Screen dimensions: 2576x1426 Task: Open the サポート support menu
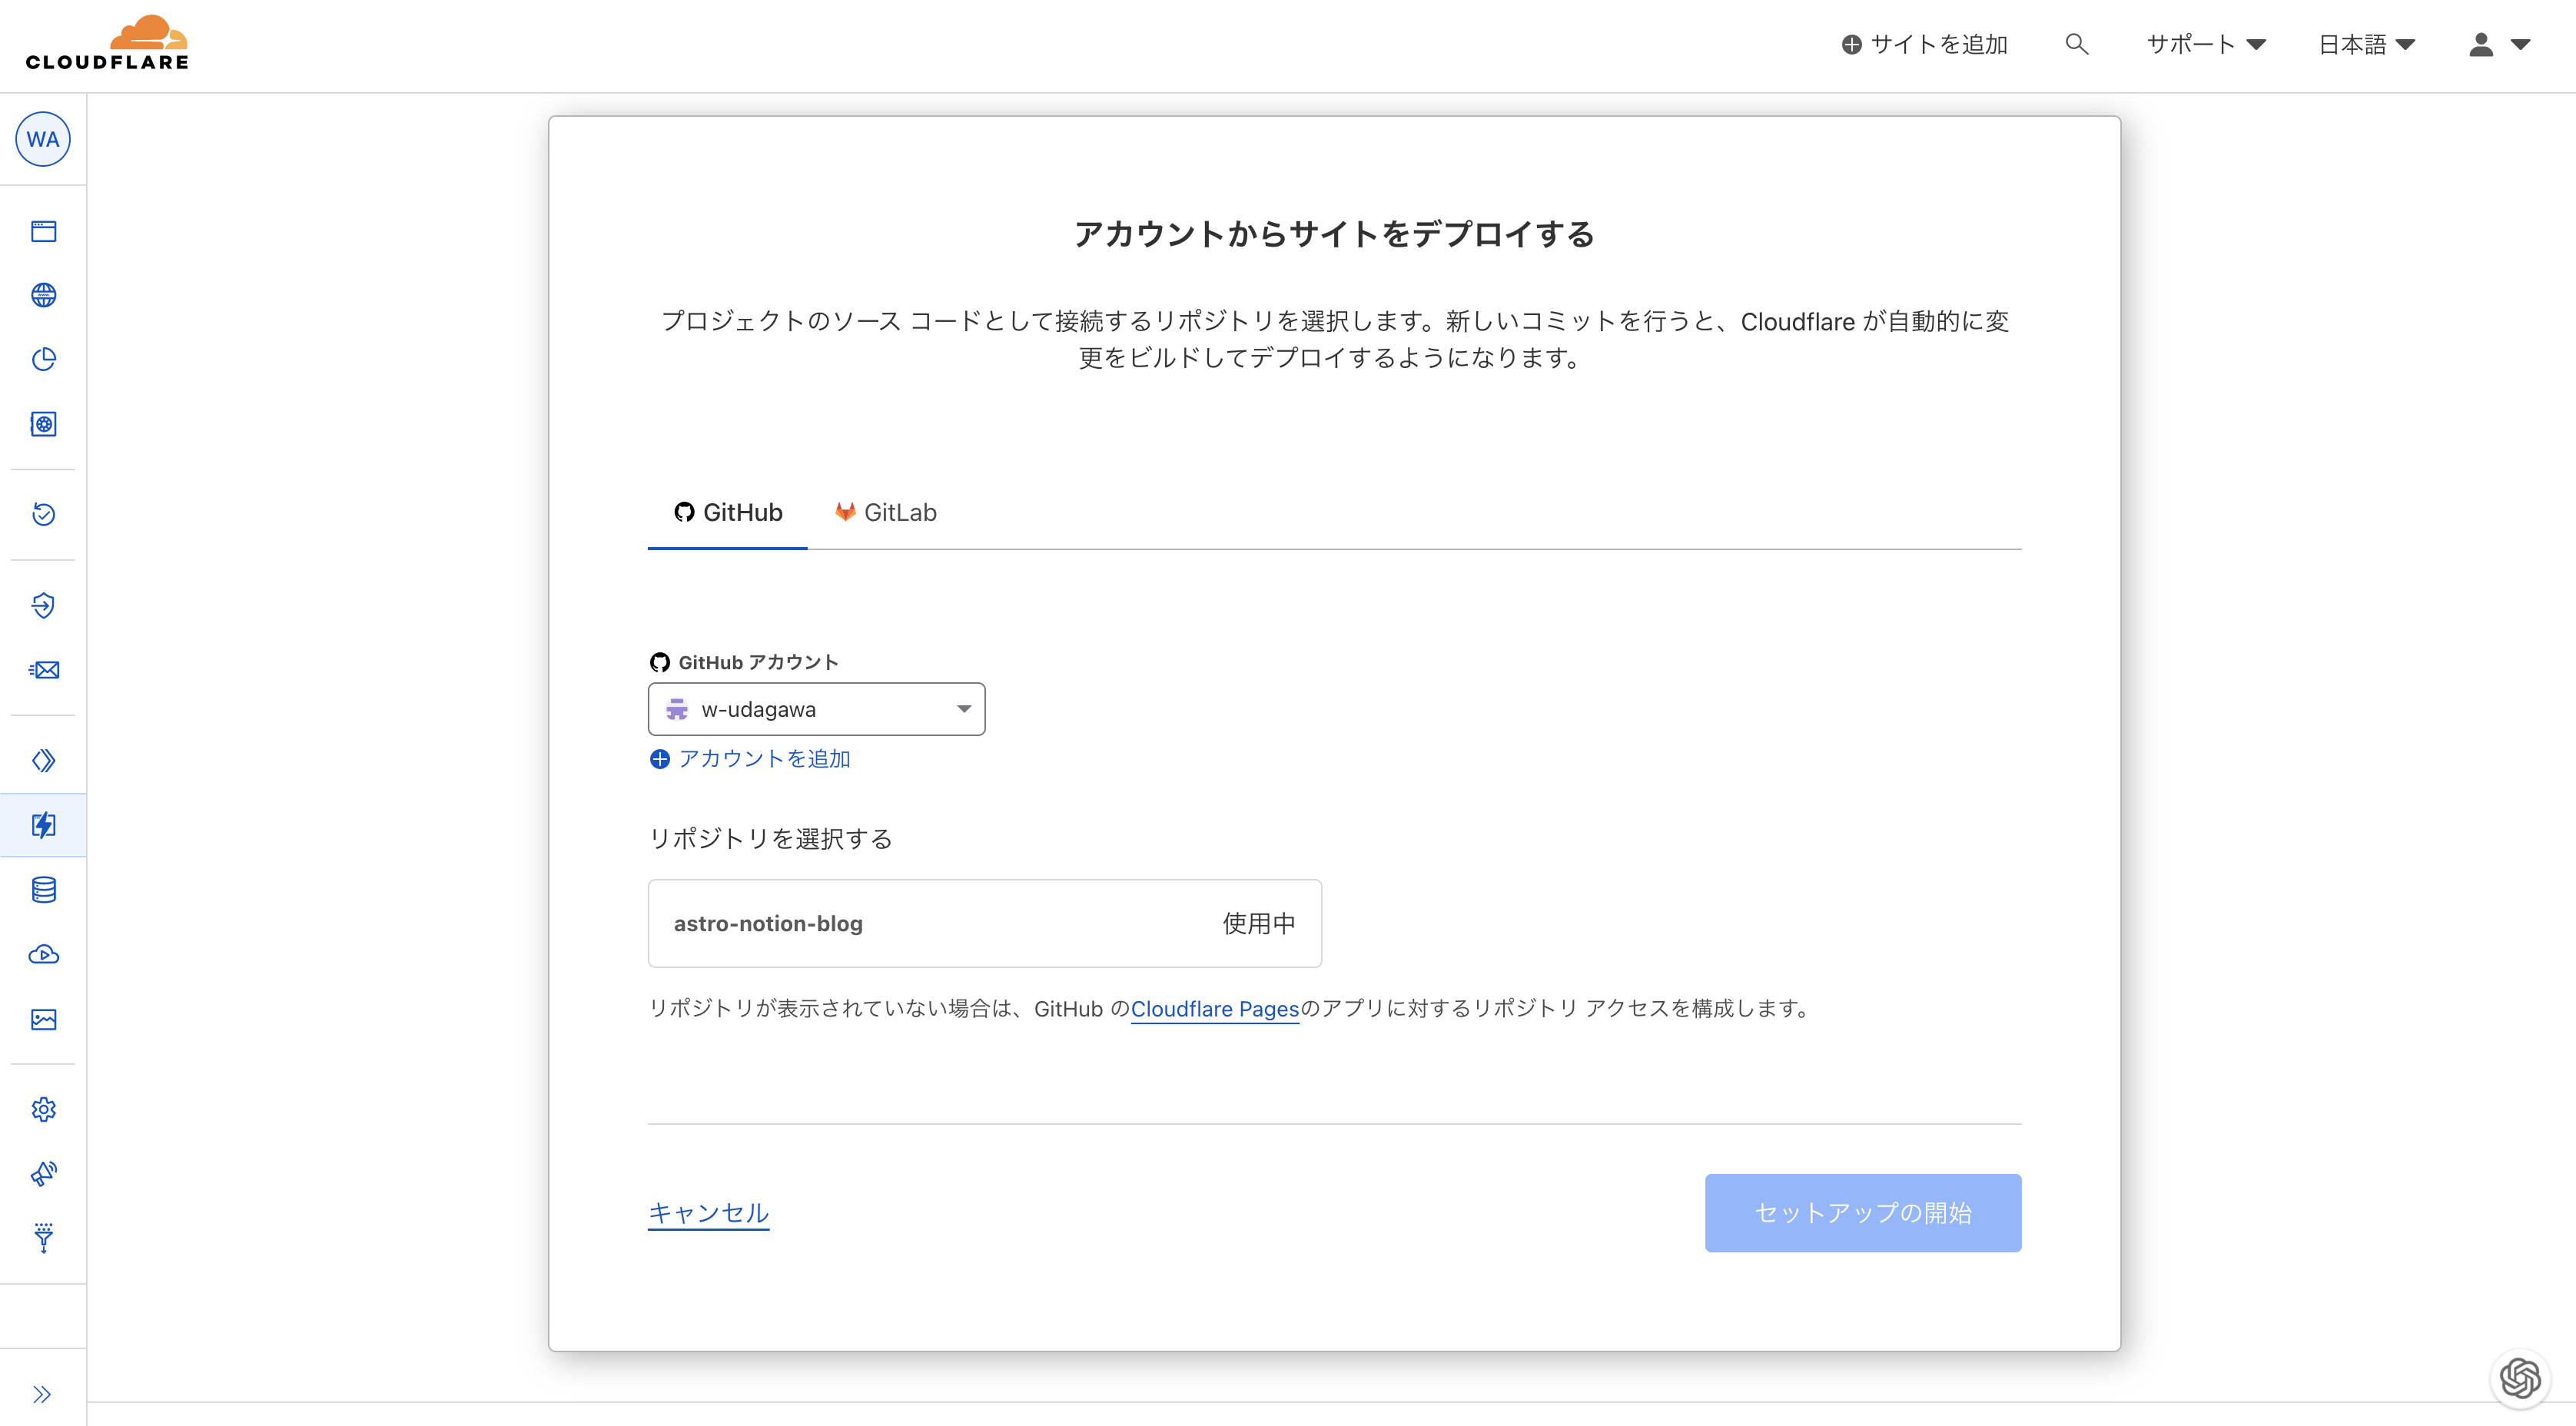pyautogui.click(x=2206, y=44)
